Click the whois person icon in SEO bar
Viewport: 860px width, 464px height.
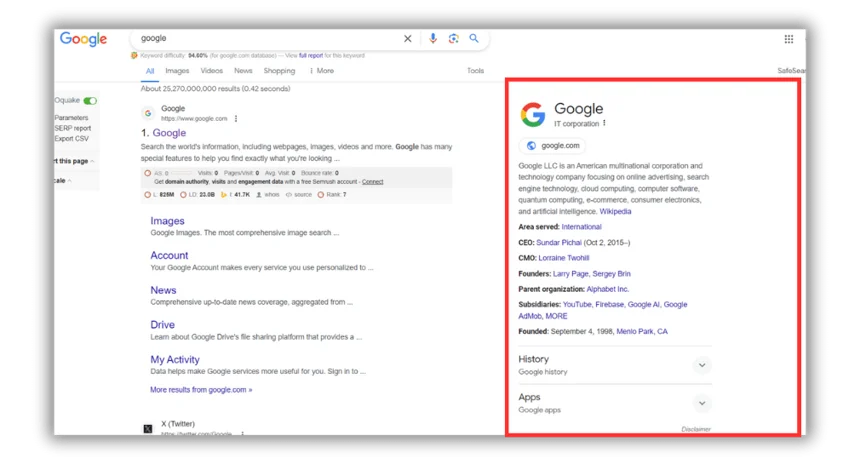[x=259, y=195]
